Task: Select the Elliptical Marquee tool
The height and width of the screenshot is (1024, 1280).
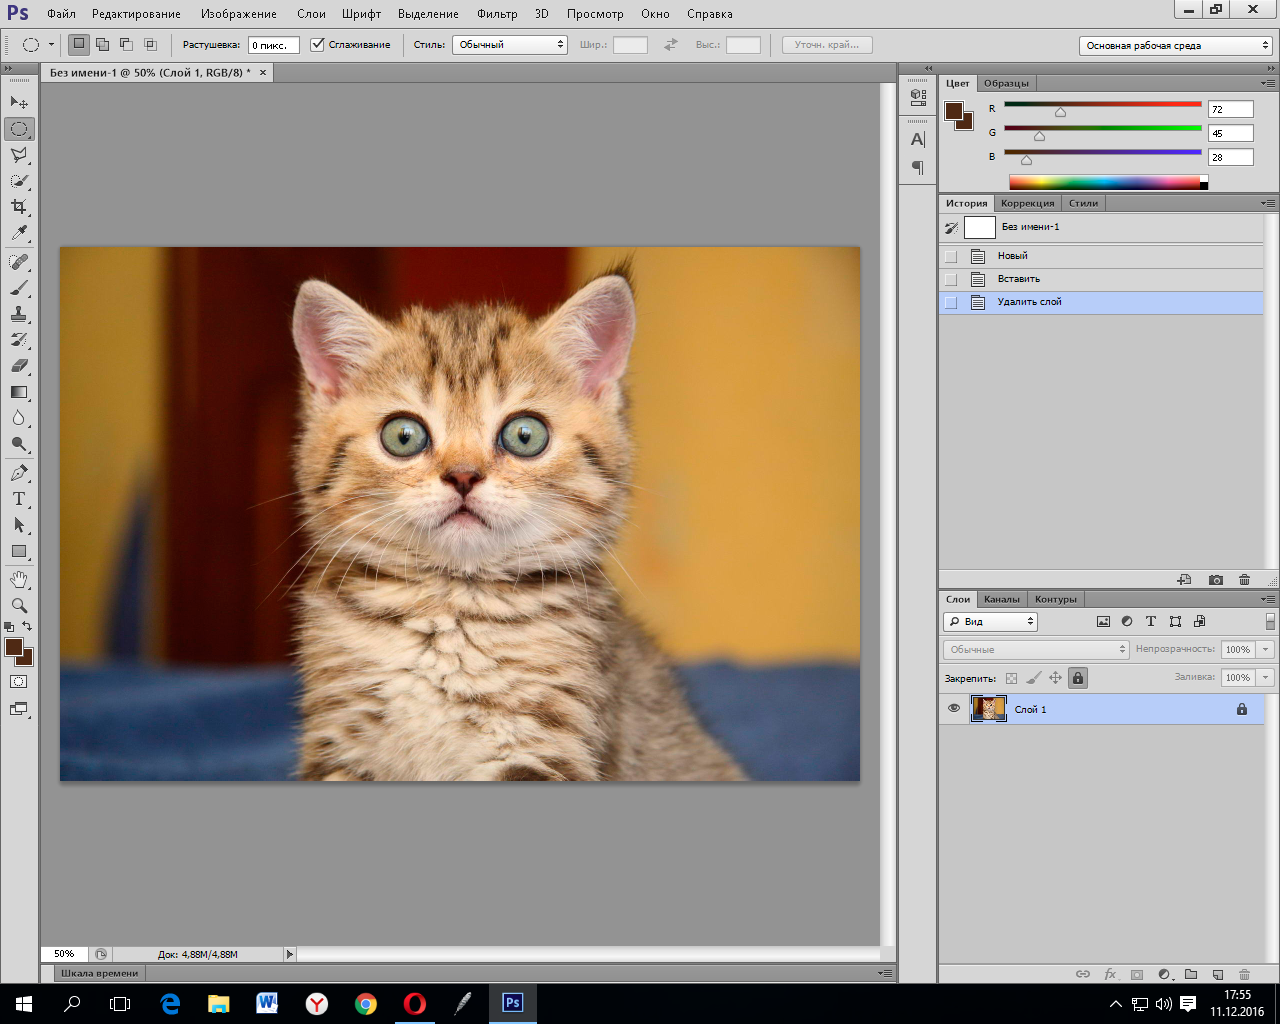Action: tap(19, 129)
